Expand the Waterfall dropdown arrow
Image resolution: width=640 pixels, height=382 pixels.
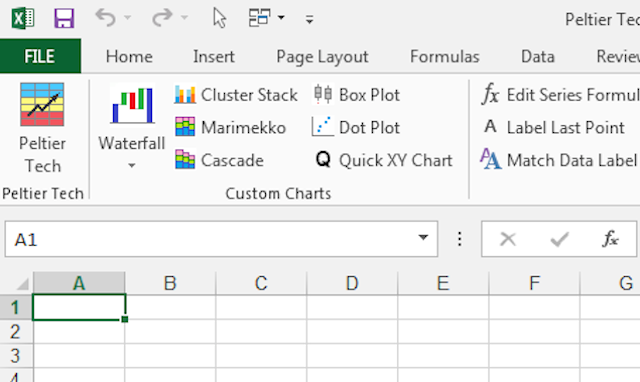(131, 166)
